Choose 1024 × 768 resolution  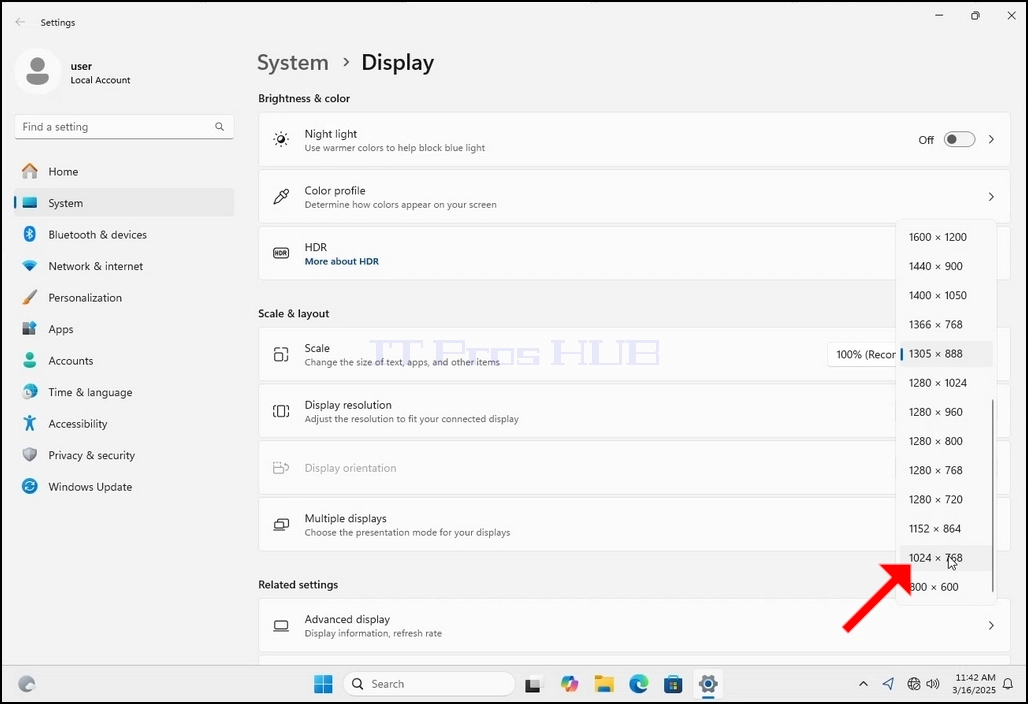945,558
